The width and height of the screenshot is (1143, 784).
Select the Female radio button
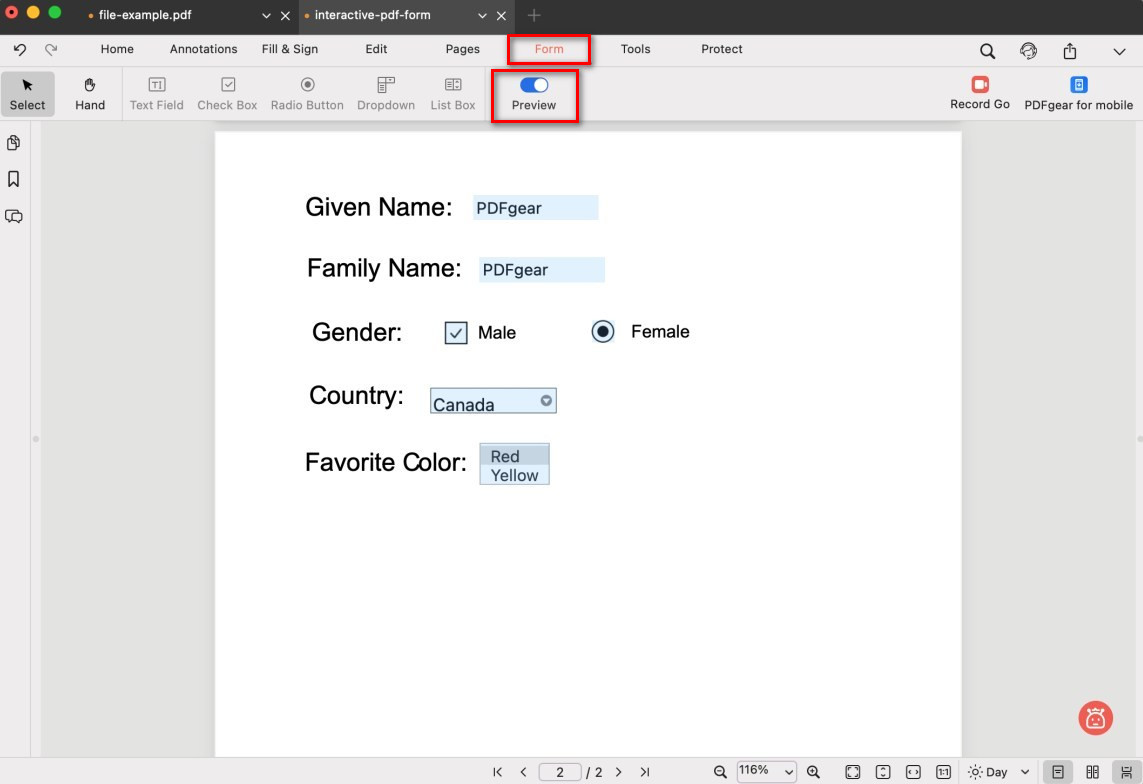[603, 332]
